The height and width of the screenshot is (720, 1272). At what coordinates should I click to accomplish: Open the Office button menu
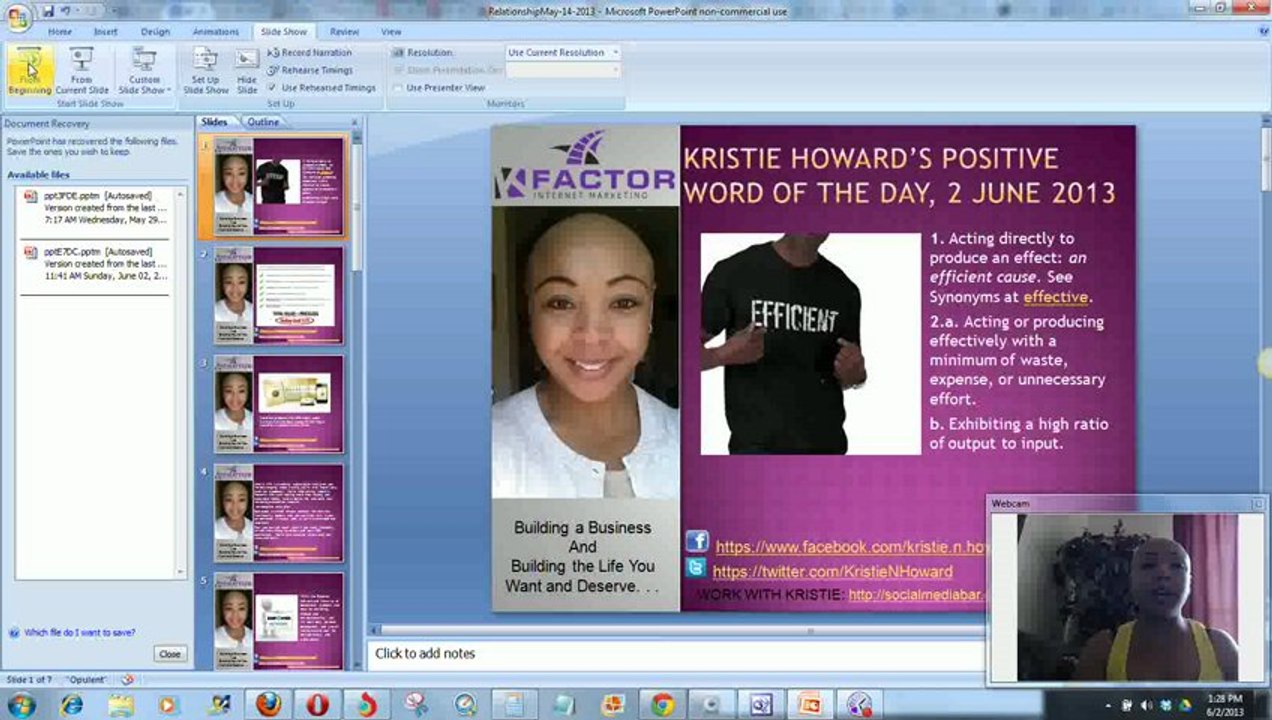coord(18,17)
